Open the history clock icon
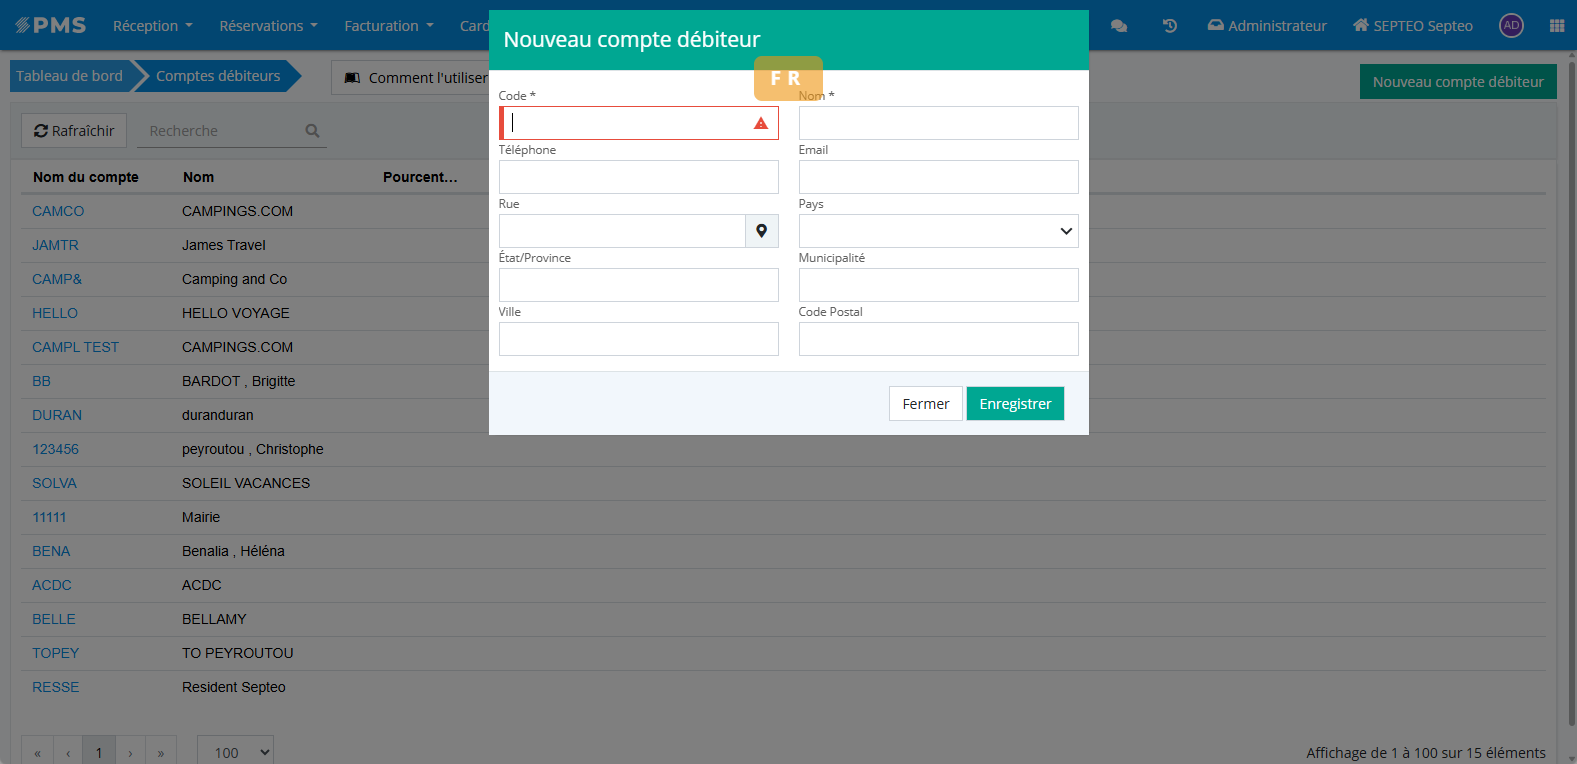Image resolution: width=1577 pixels, height=764 pixels. (1169, 26)
